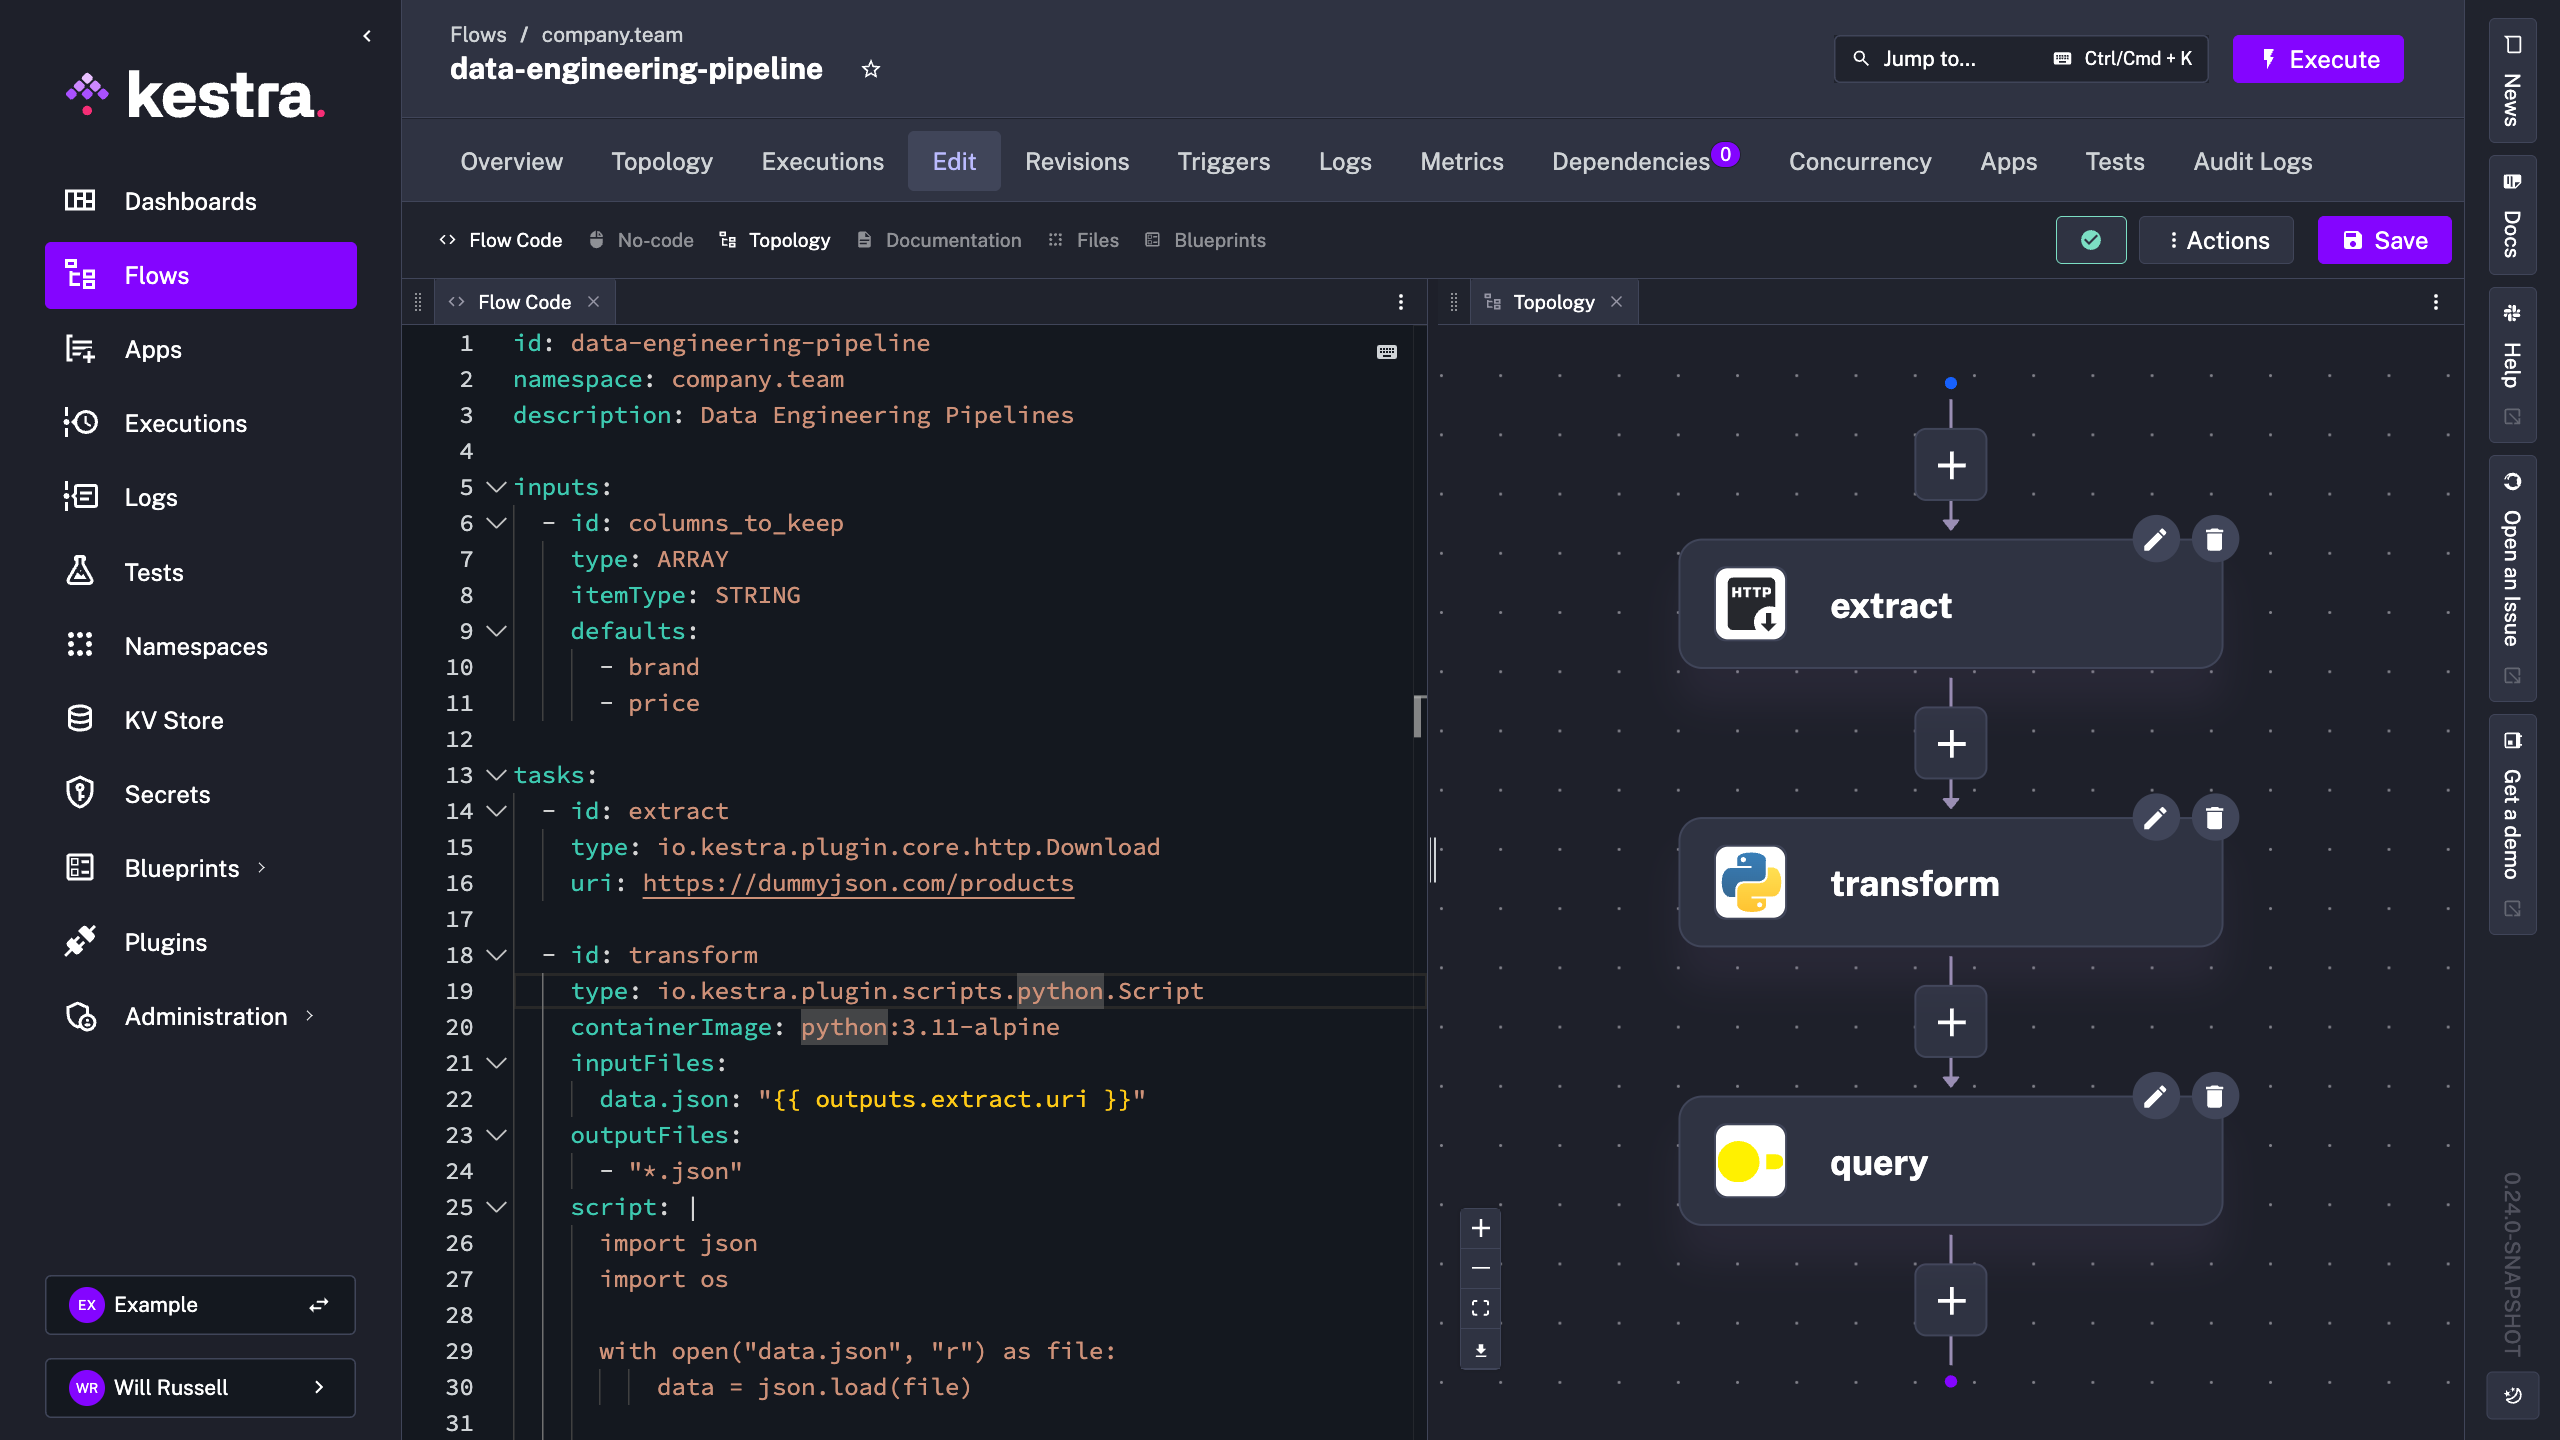Image resolution: width=2560 pixels, height=1440 pixels.
Task: Click the plus node between extract and transform
Action: click(x=1950, y=744)
